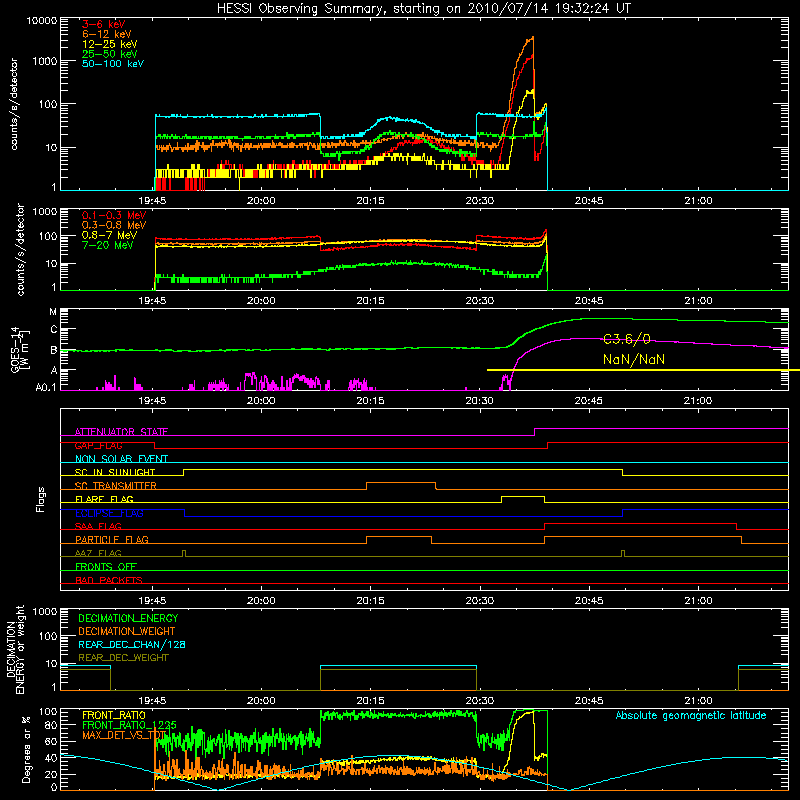Select the 6-12 keV legend label
This screenshot has width=800, height=800.
(x=107, y=34)
